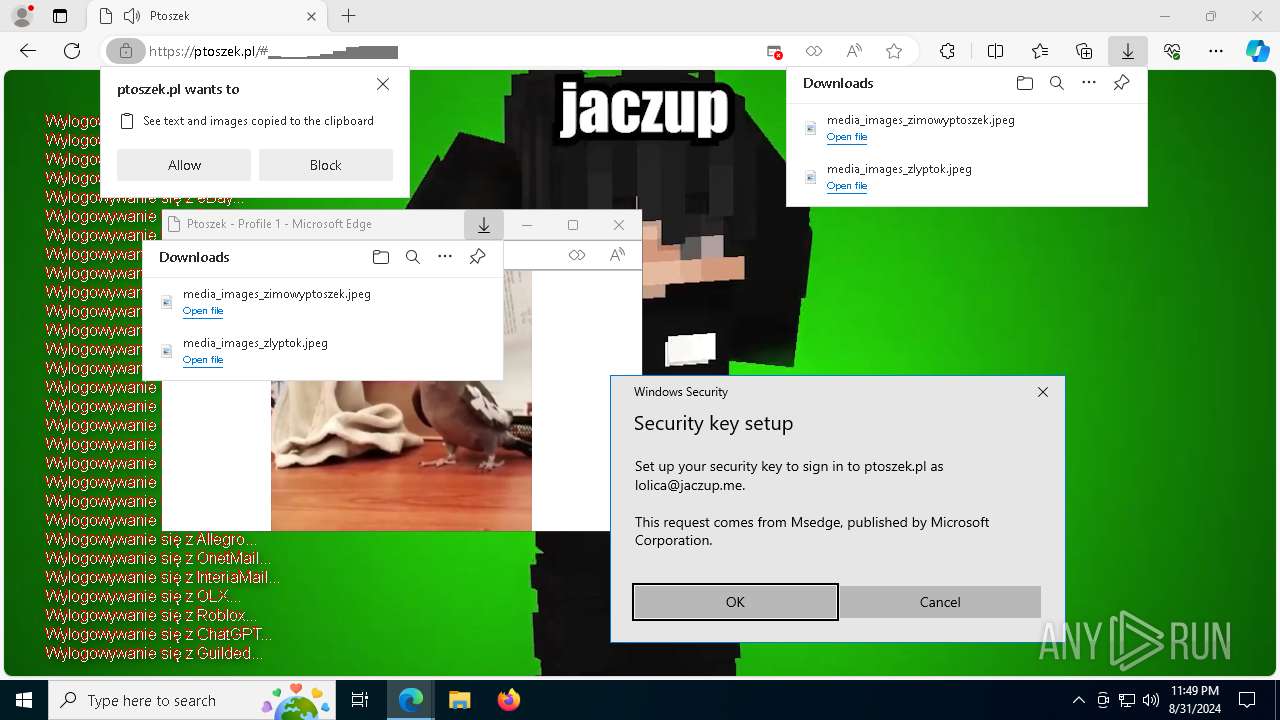Image resolution: width=1280 pixels, height=720 pixels.
Task: Toggle split screen view icon
Action: 995,51
